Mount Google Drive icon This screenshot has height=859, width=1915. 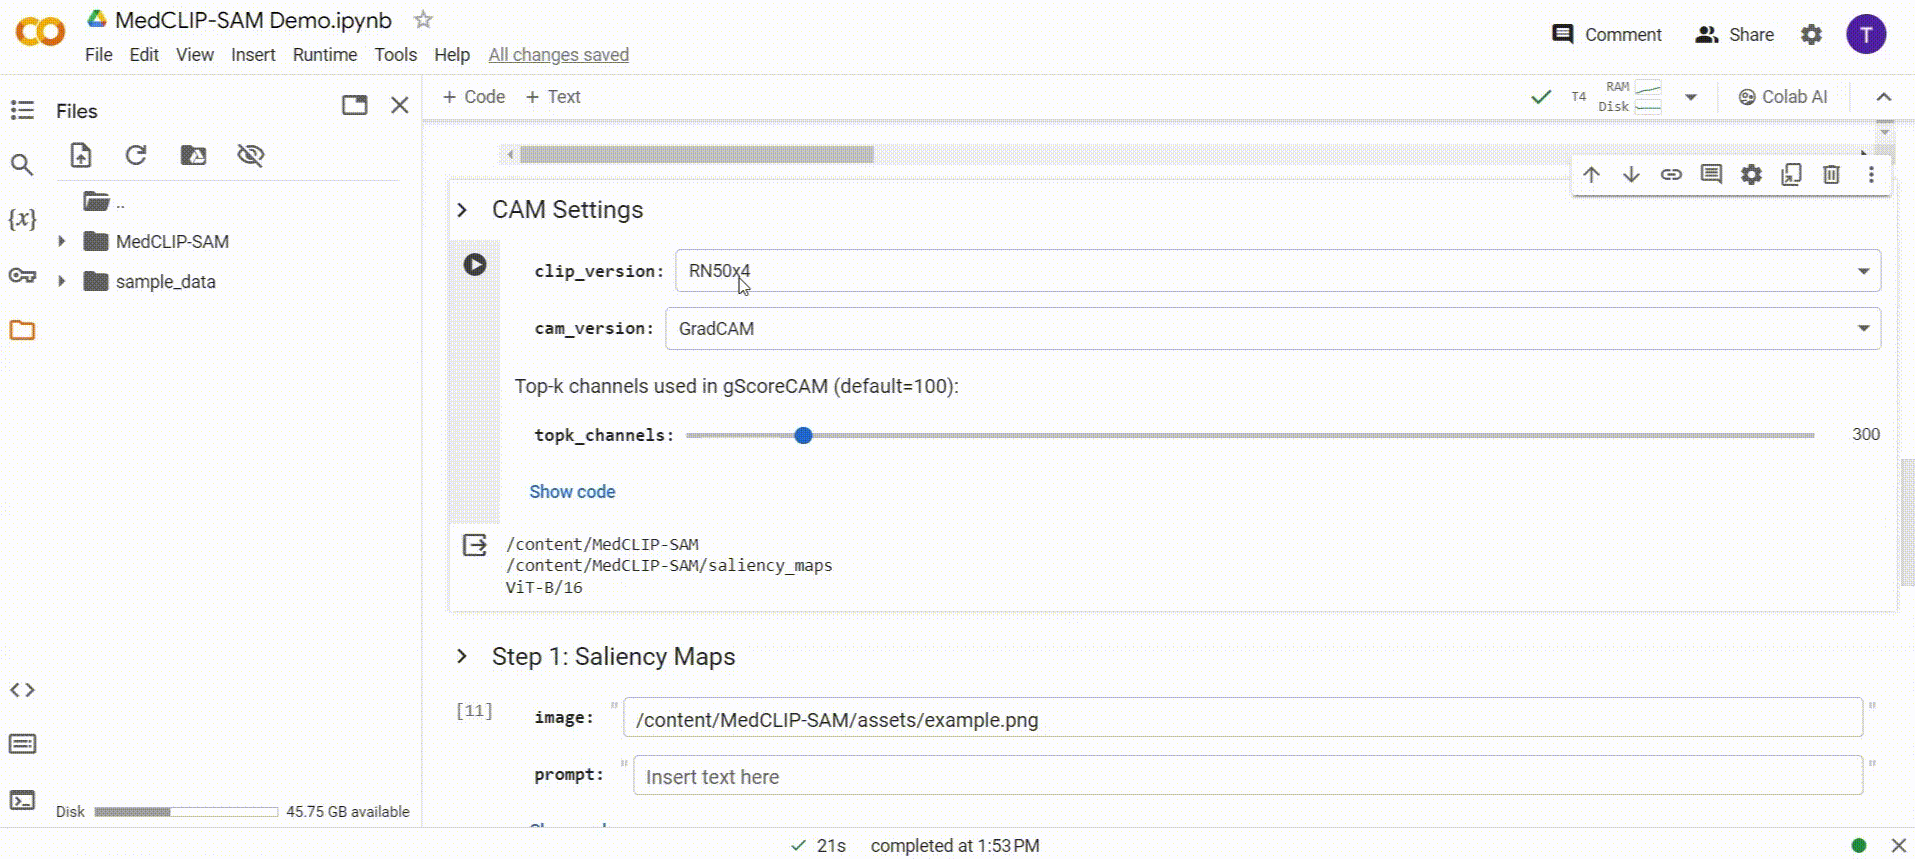click(193, 155)
